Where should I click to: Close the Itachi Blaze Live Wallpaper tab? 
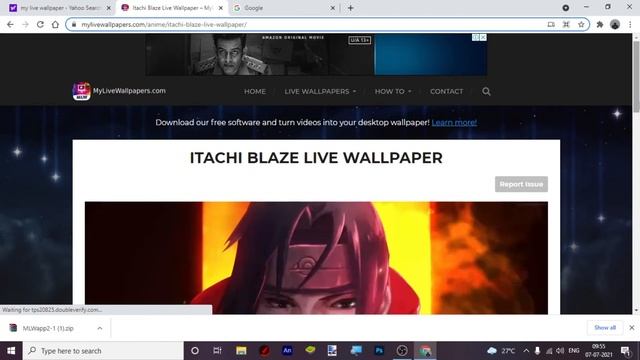(221, 8)
